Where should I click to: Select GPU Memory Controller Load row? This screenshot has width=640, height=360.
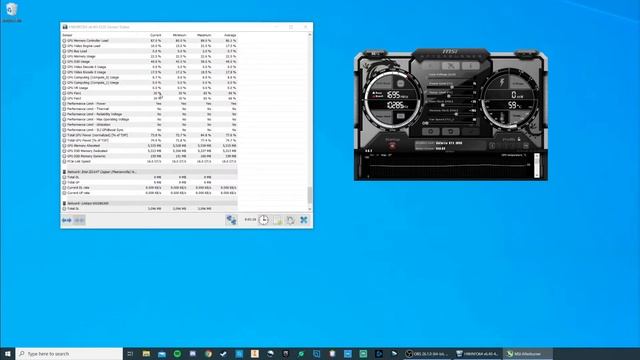click(x=149, y=40)
